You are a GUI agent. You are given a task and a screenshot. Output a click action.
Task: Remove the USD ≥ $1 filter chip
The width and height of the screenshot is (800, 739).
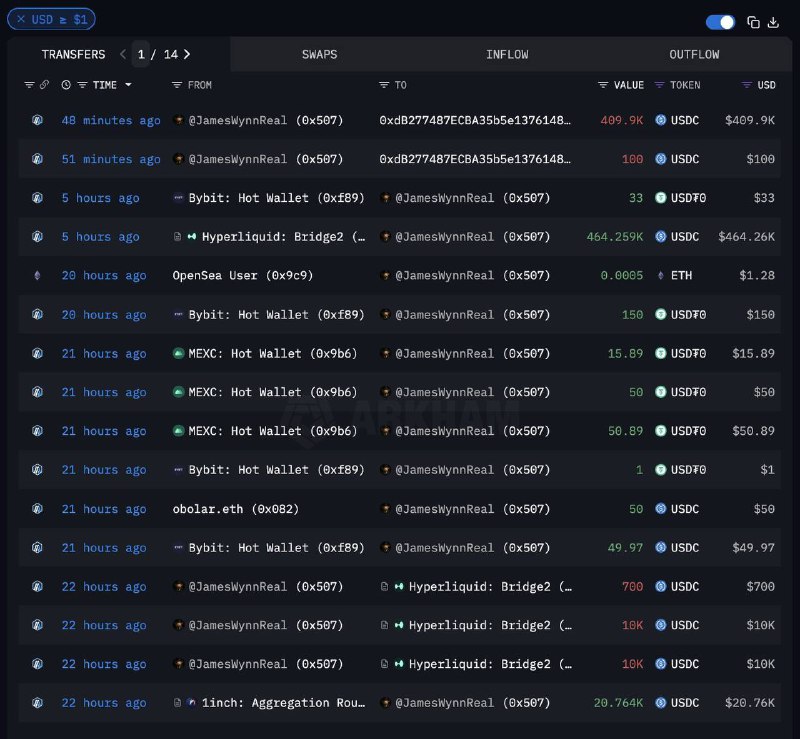21,19
